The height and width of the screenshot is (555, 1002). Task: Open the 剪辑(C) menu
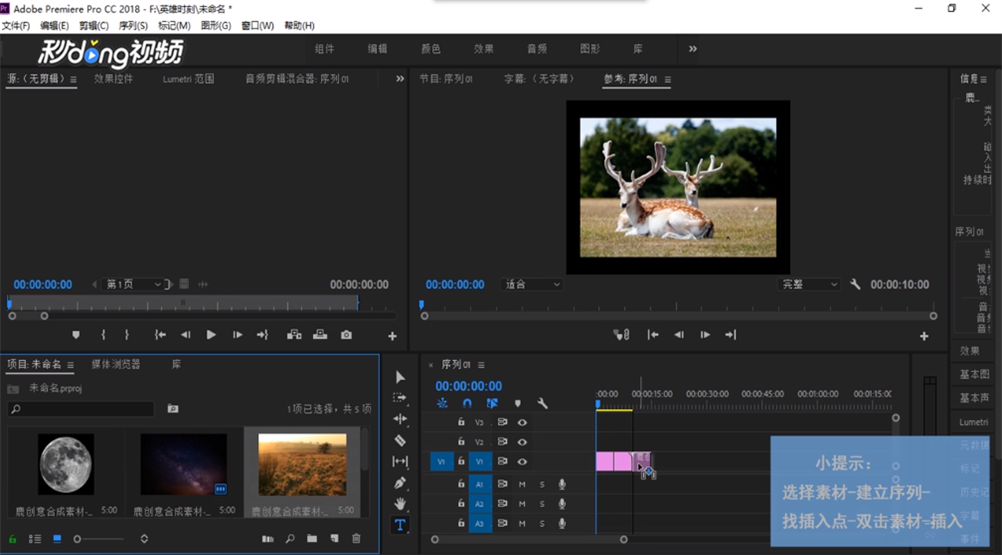(x=94, y=26)
